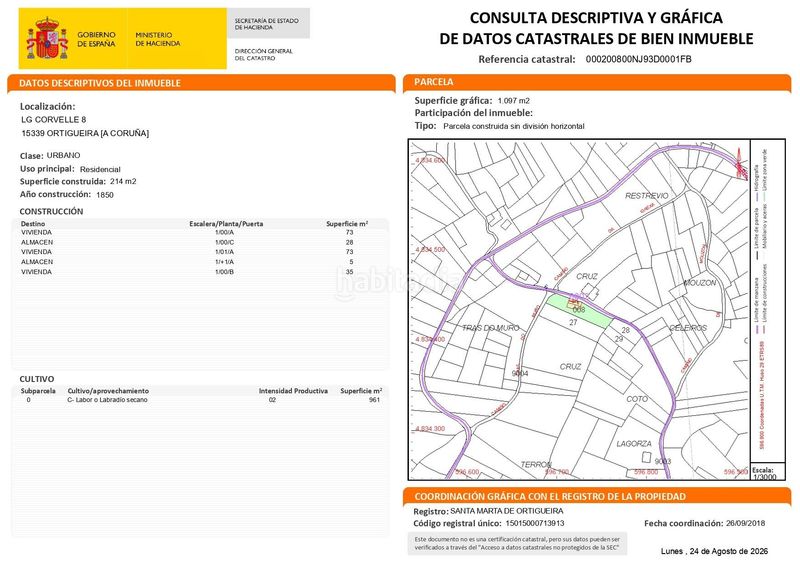
Task: Click the TERRON label on the map
Action: pyautogui.click(x=536, y=465)
